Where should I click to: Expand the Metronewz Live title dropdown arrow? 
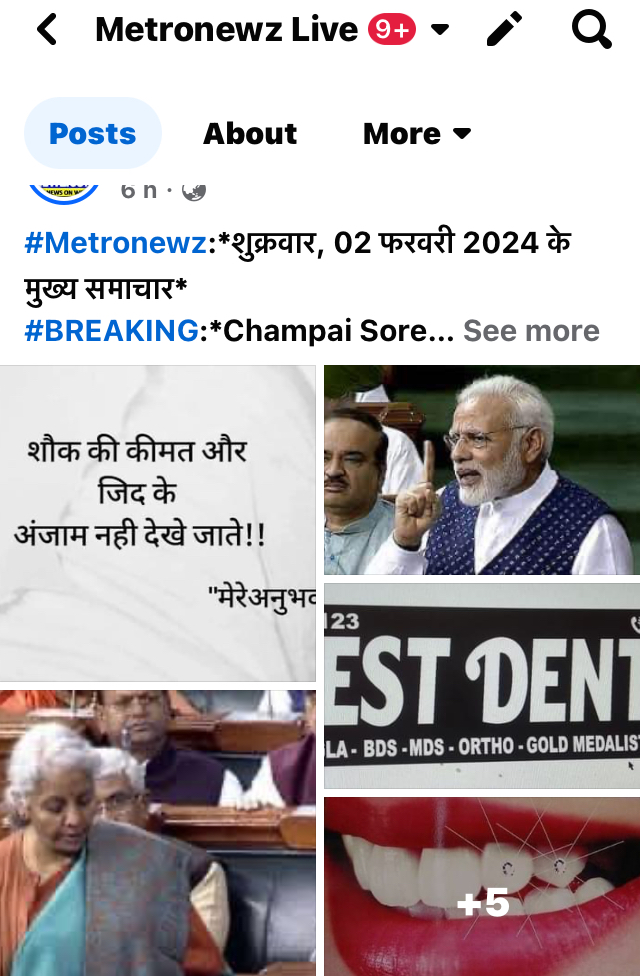pos(440,29)
